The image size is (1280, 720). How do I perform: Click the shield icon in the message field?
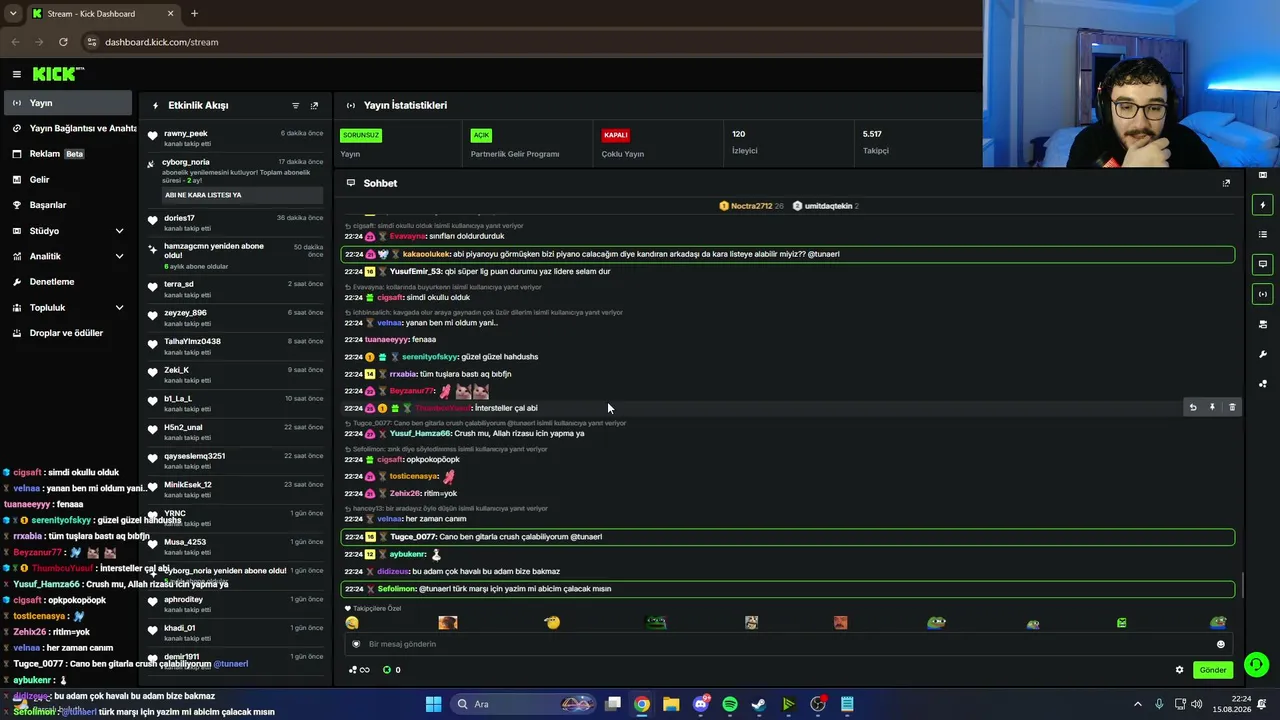(356, 644)
